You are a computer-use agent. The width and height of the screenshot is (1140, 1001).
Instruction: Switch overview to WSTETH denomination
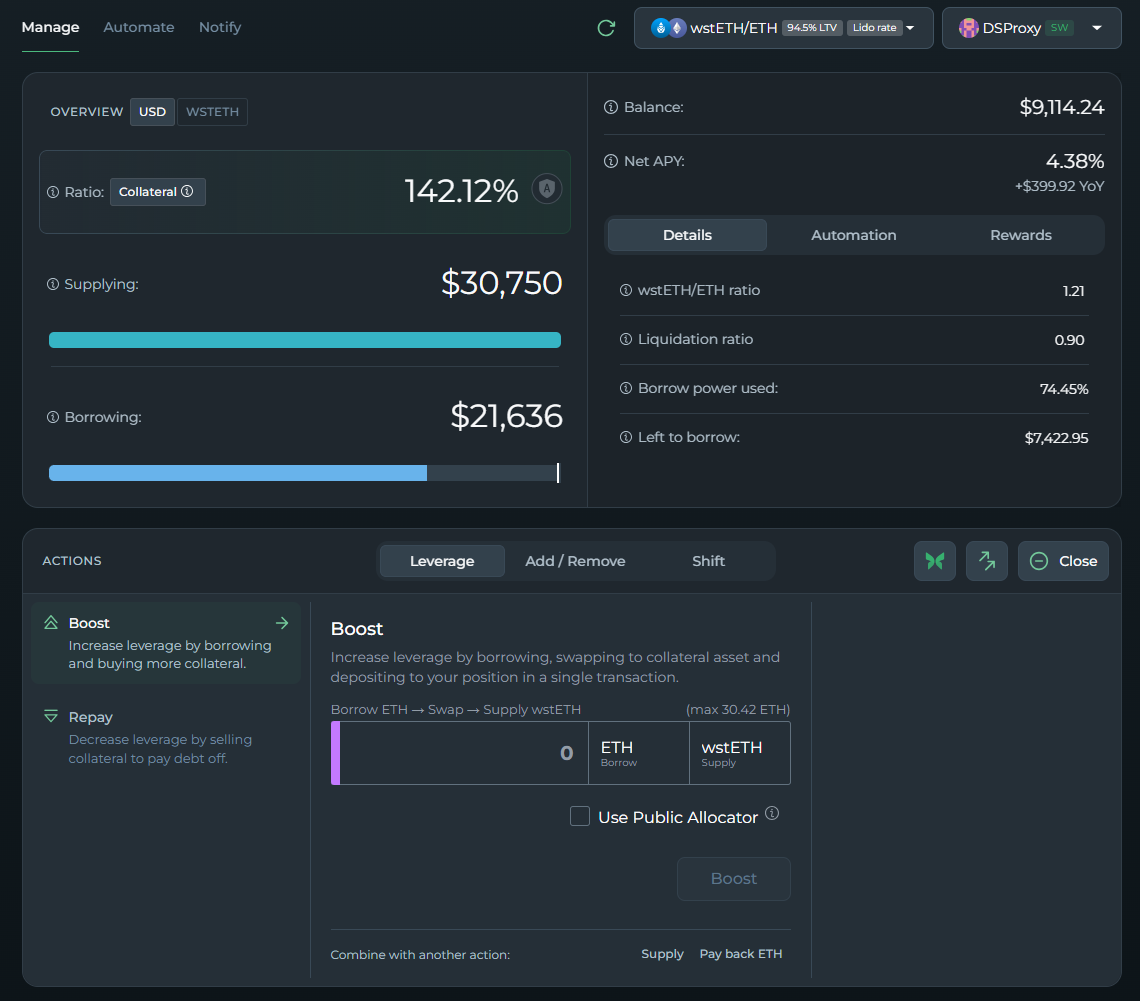[x=212, y=112]
